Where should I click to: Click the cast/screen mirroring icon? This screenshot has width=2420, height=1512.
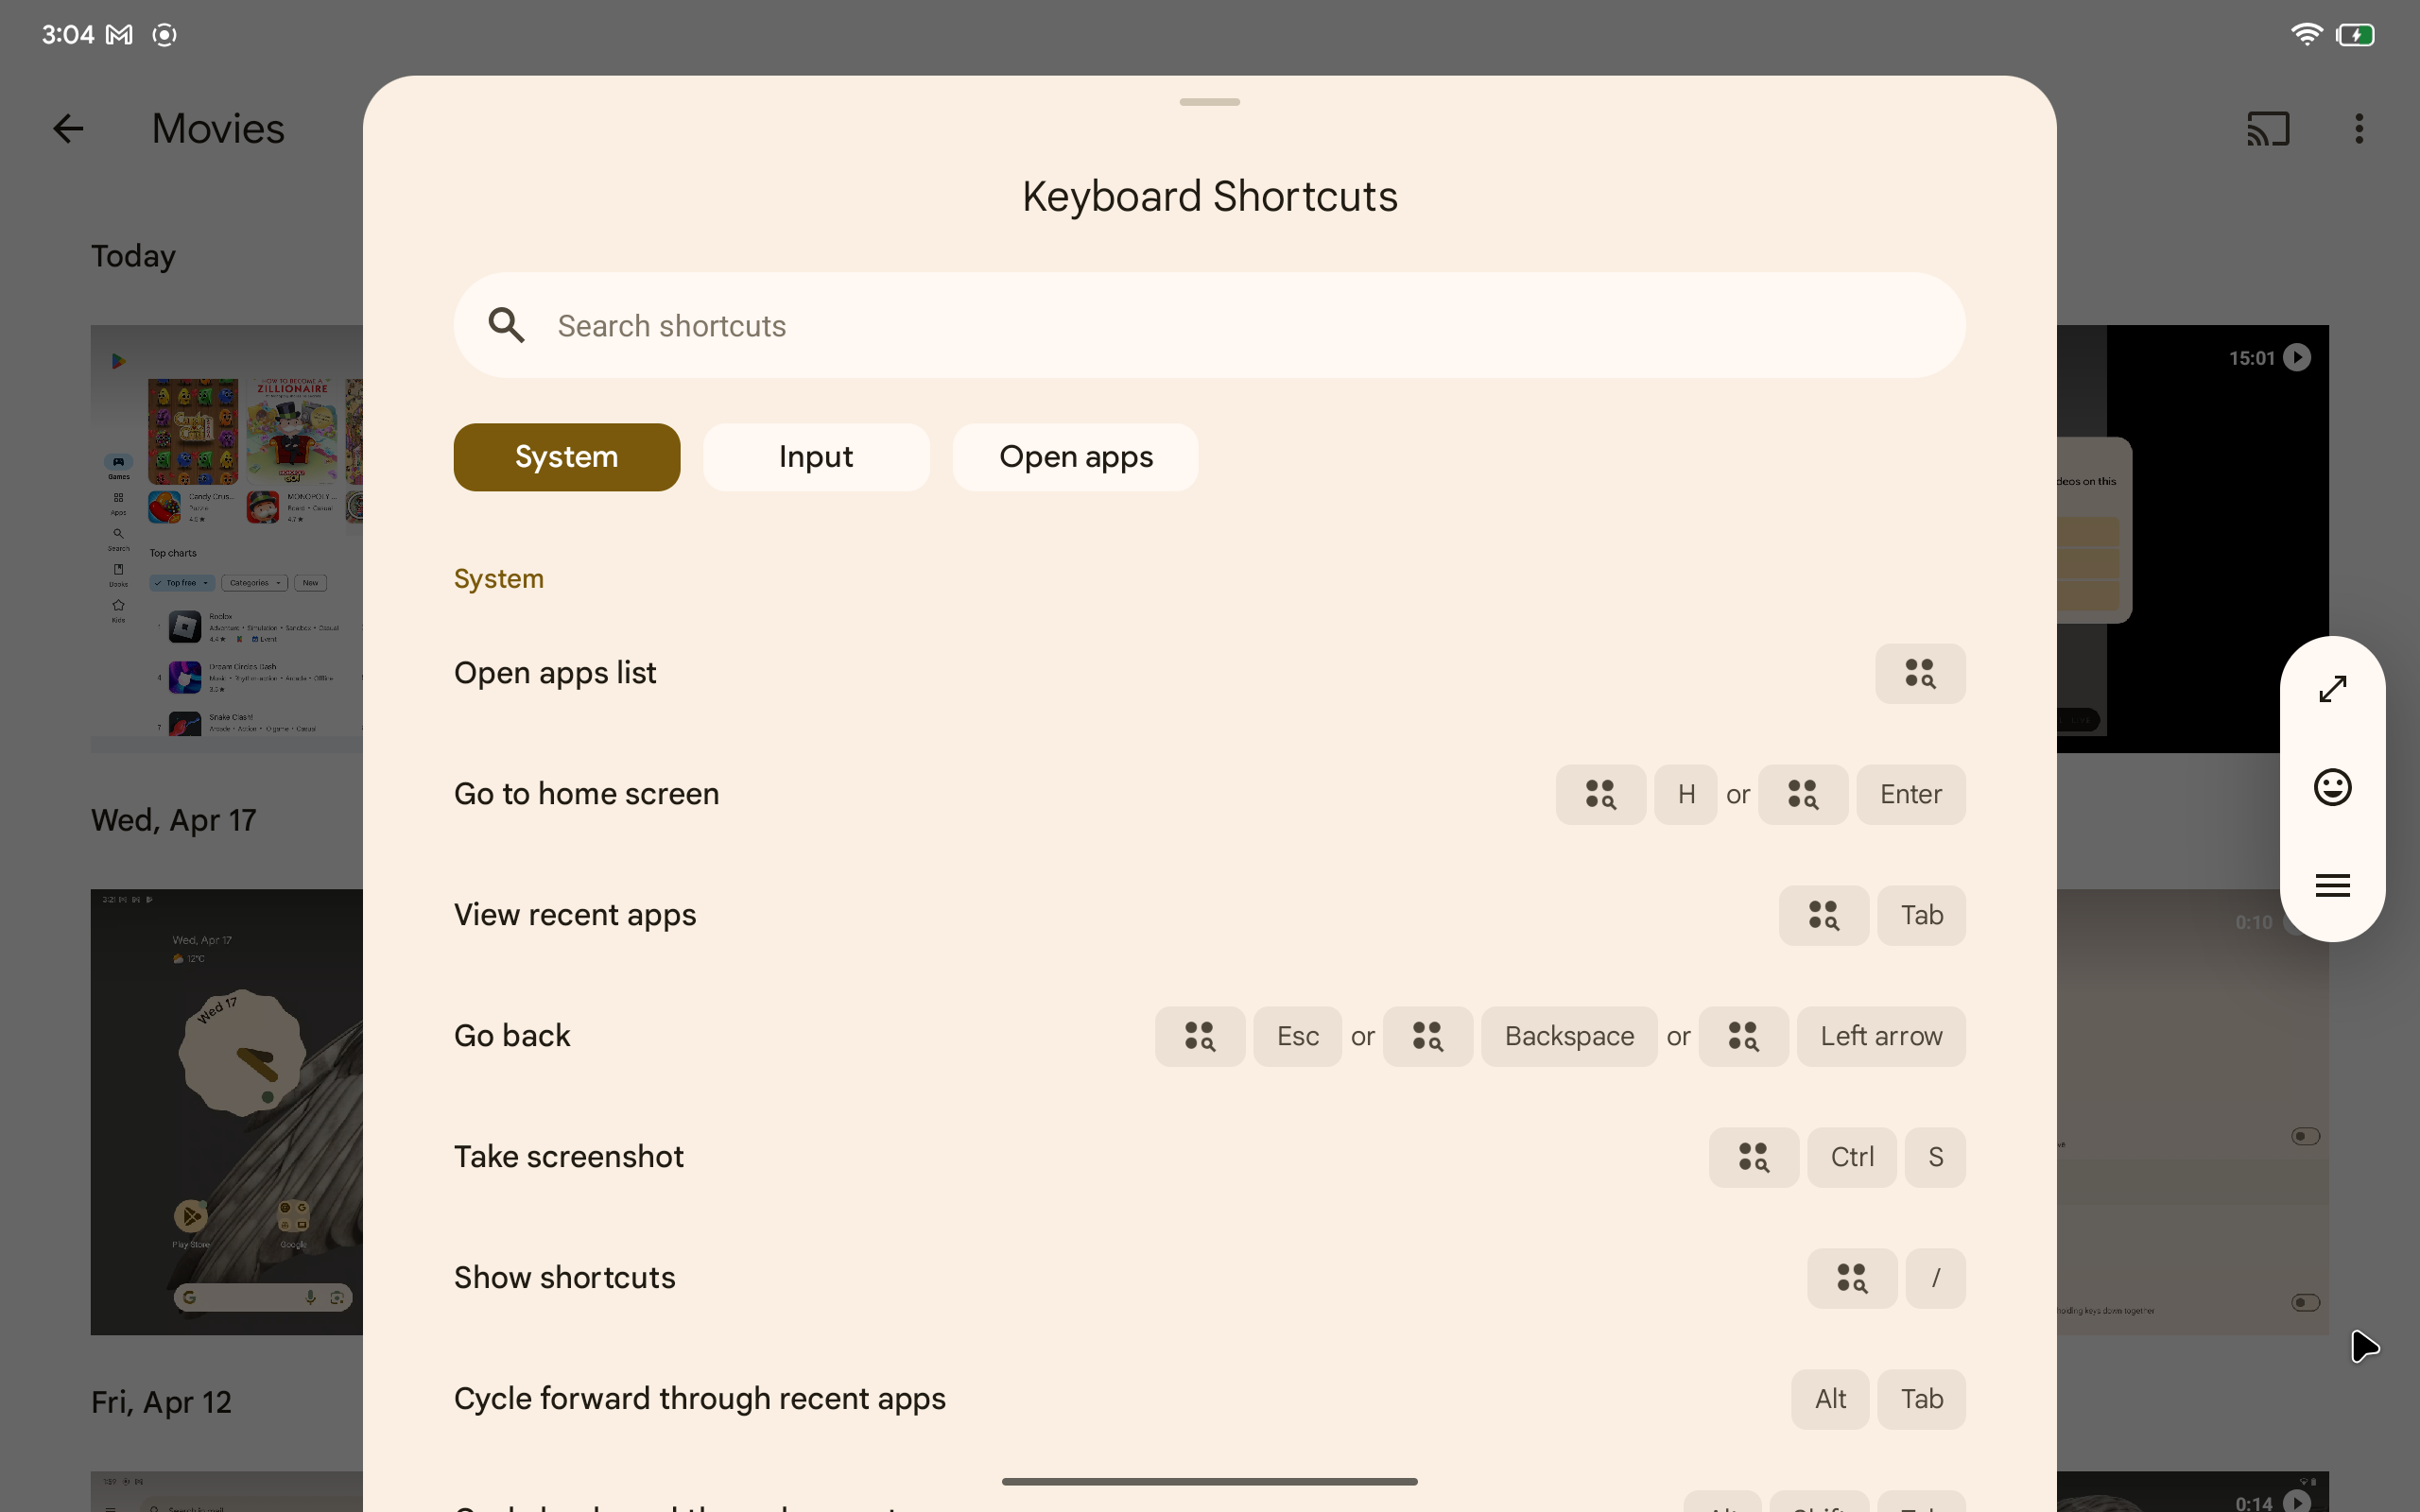[2269, 129]
